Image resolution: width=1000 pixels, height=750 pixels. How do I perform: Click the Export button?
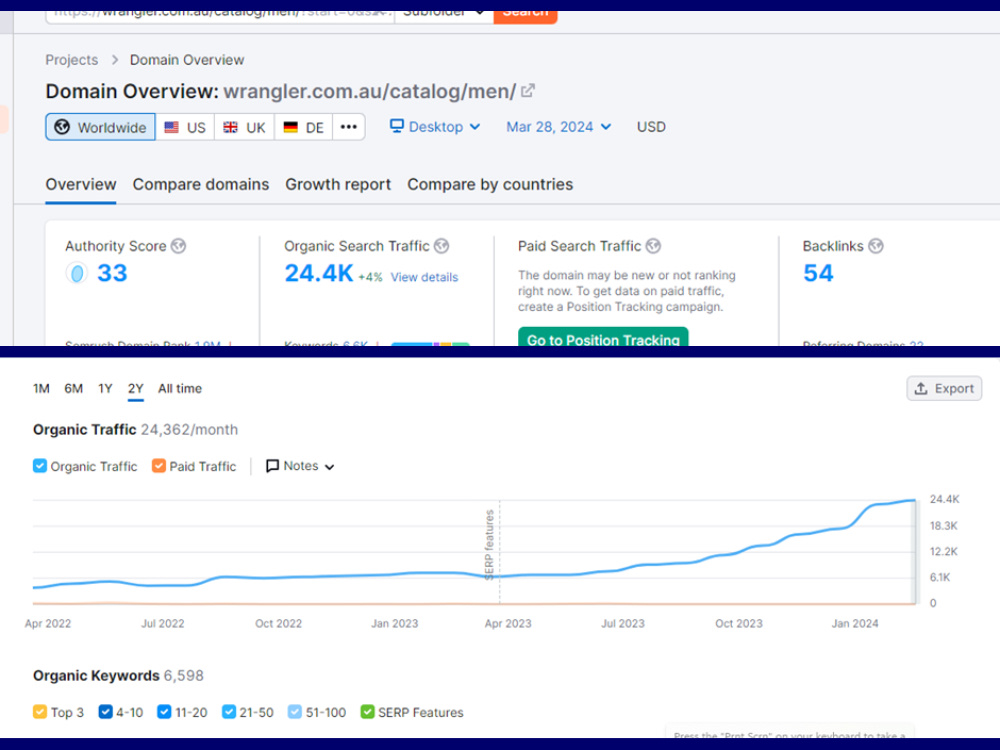click(x=944, y=388)
